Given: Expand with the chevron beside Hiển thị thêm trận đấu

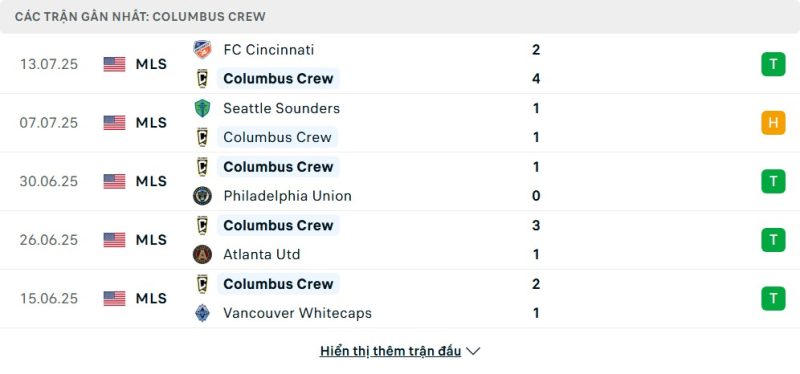Looking at the screenshot, I should [473, 351].
